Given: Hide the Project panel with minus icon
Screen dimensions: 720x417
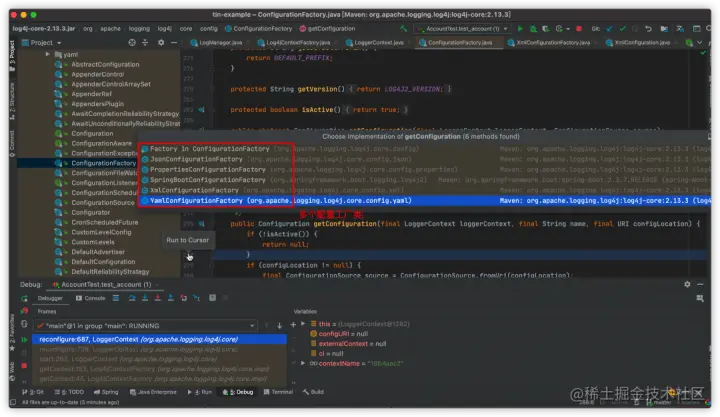Looking at the screenshot, I should click(174, 42).
